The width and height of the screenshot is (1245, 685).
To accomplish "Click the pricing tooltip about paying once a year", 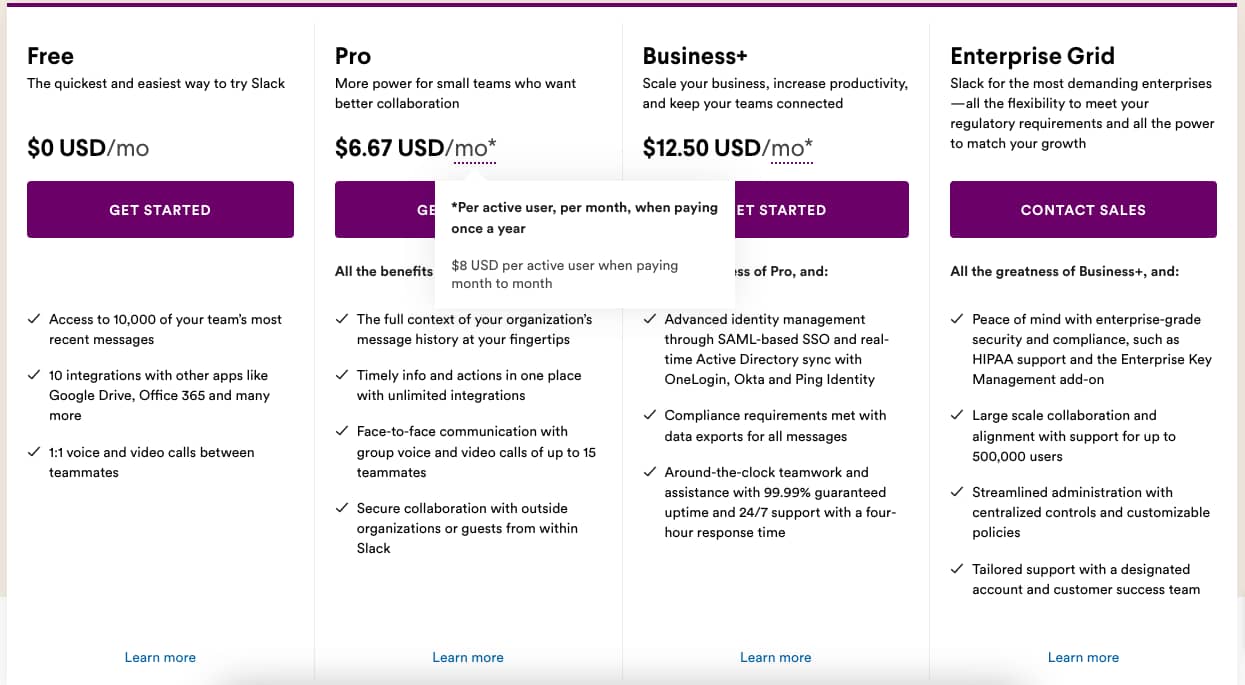I will point(585,243).
